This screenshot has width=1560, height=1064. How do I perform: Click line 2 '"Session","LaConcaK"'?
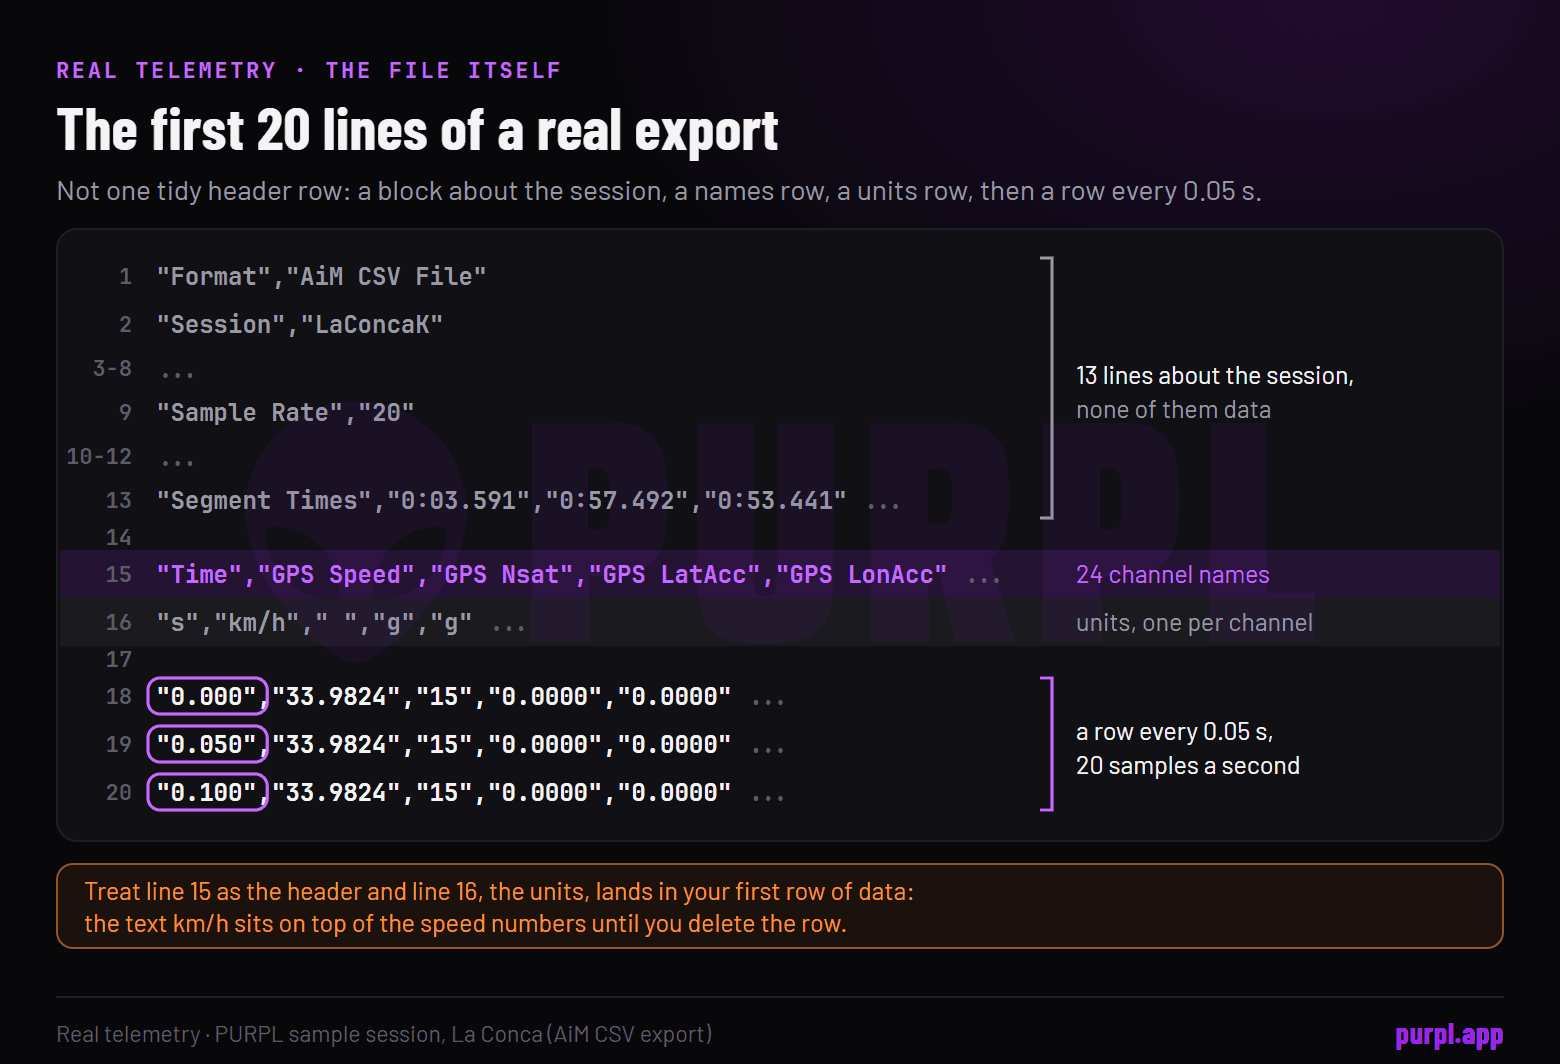[299, 324]
